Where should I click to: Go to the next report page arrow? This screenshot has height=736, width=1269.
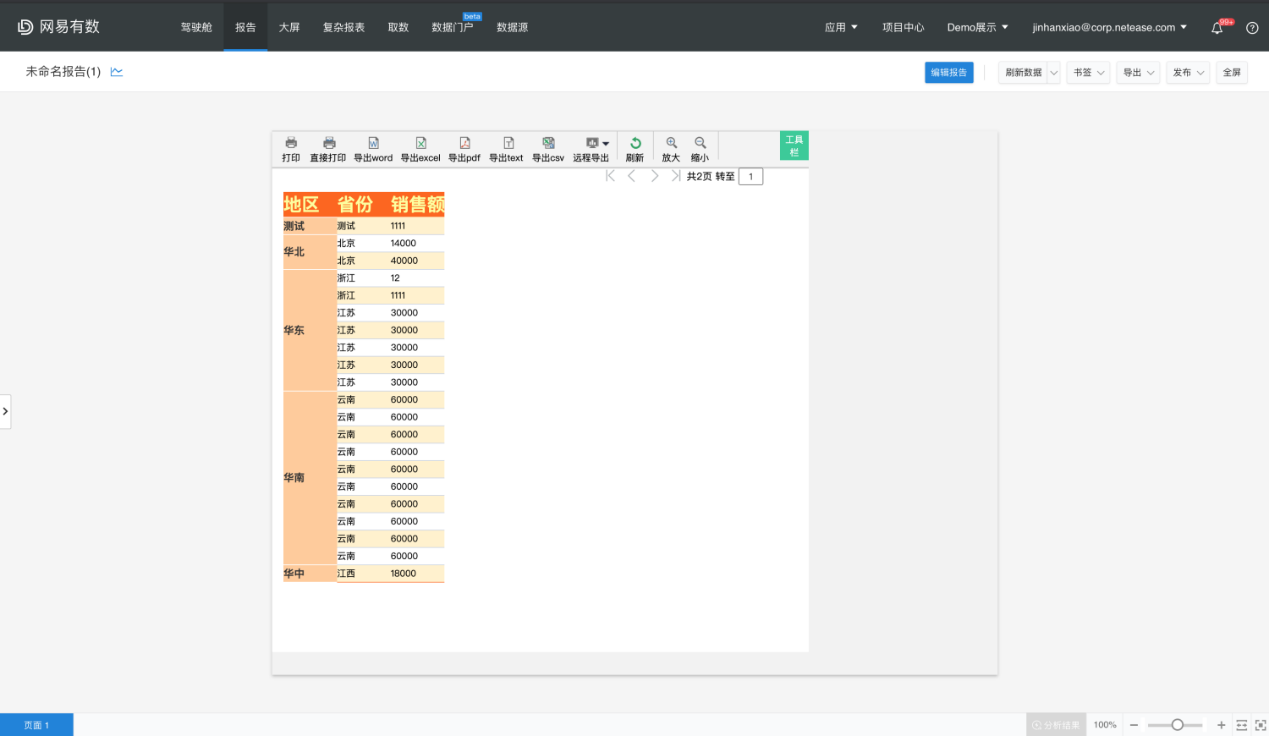pyautogui.click(x=654, y=176)
